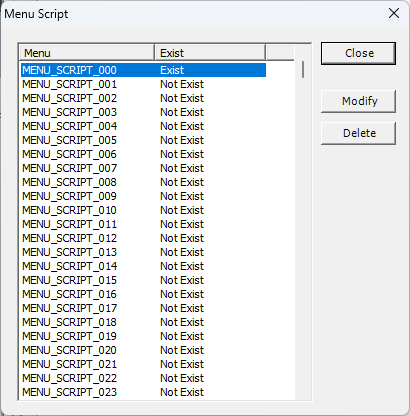The width and height of the screenshot is (410, 416).
Task: Click the Modify button
Action: point(358,101)
